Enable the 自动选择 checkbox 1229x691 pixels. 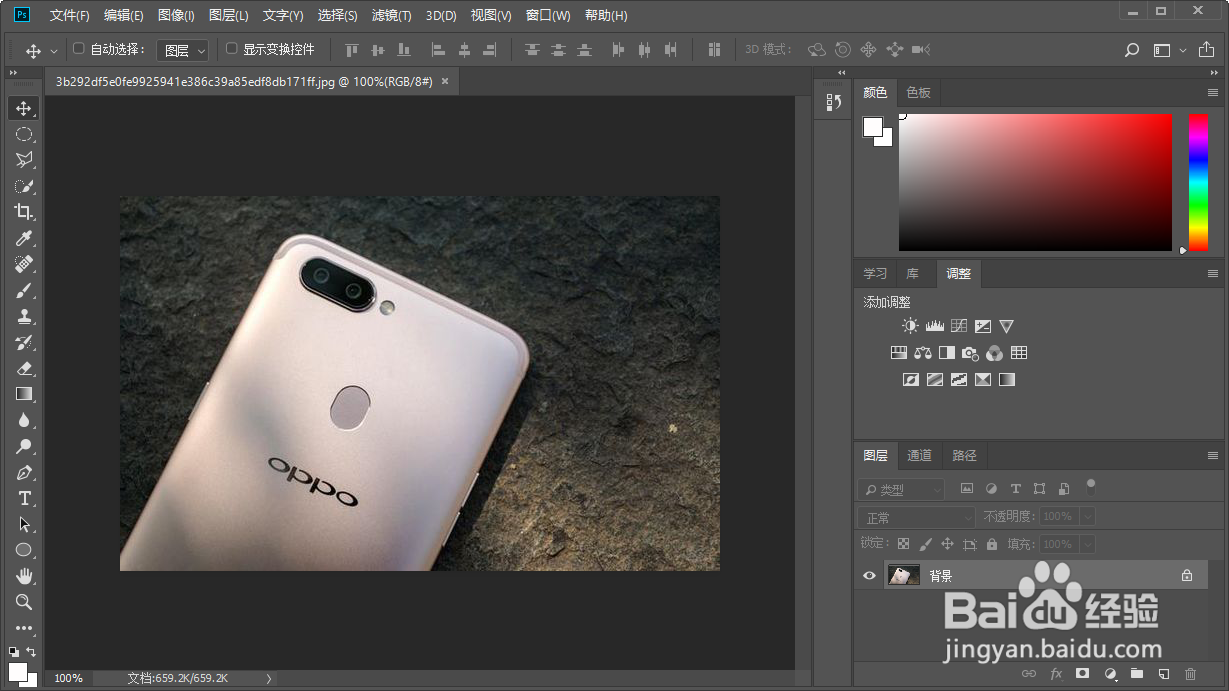click(x=80, y=48)
